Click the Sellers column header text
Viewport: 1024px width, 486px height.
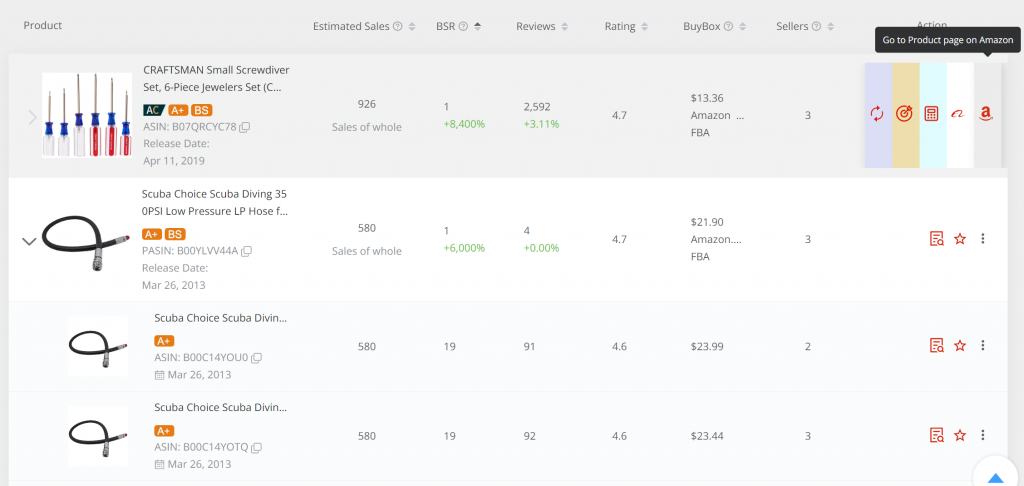point(793,27)
